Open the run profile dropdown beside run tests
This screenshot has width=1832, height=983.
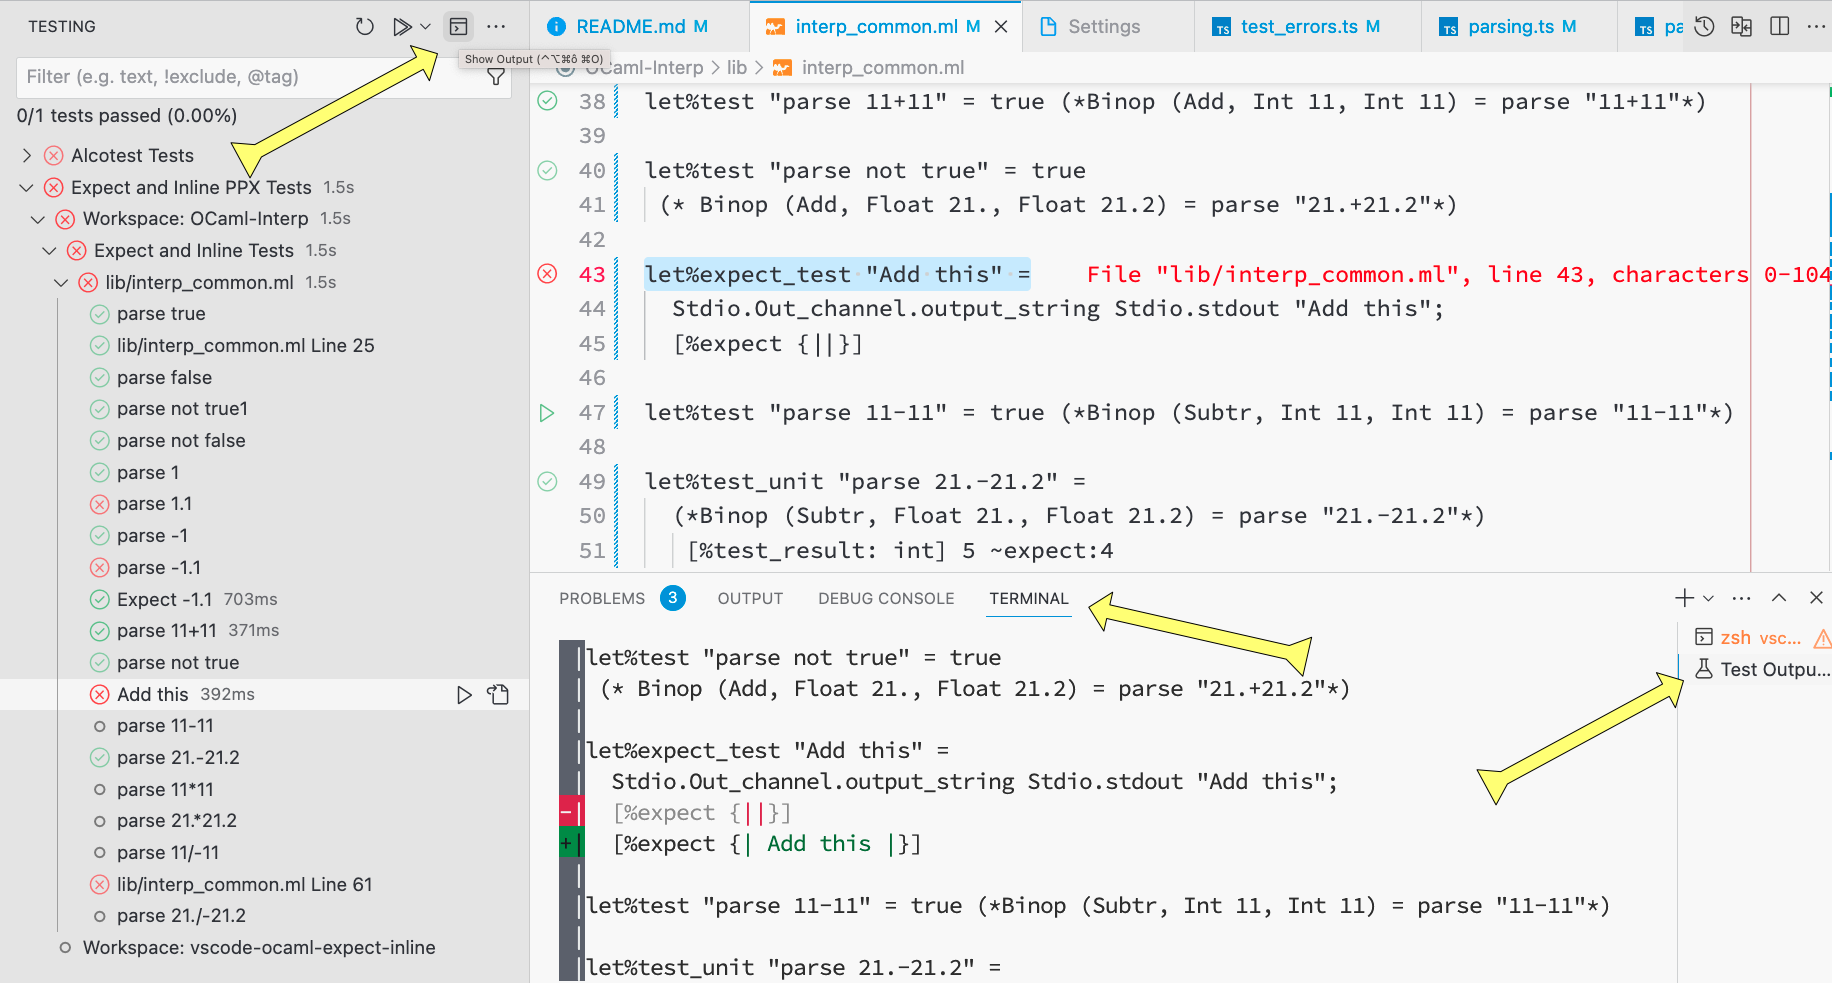(424, 26)
